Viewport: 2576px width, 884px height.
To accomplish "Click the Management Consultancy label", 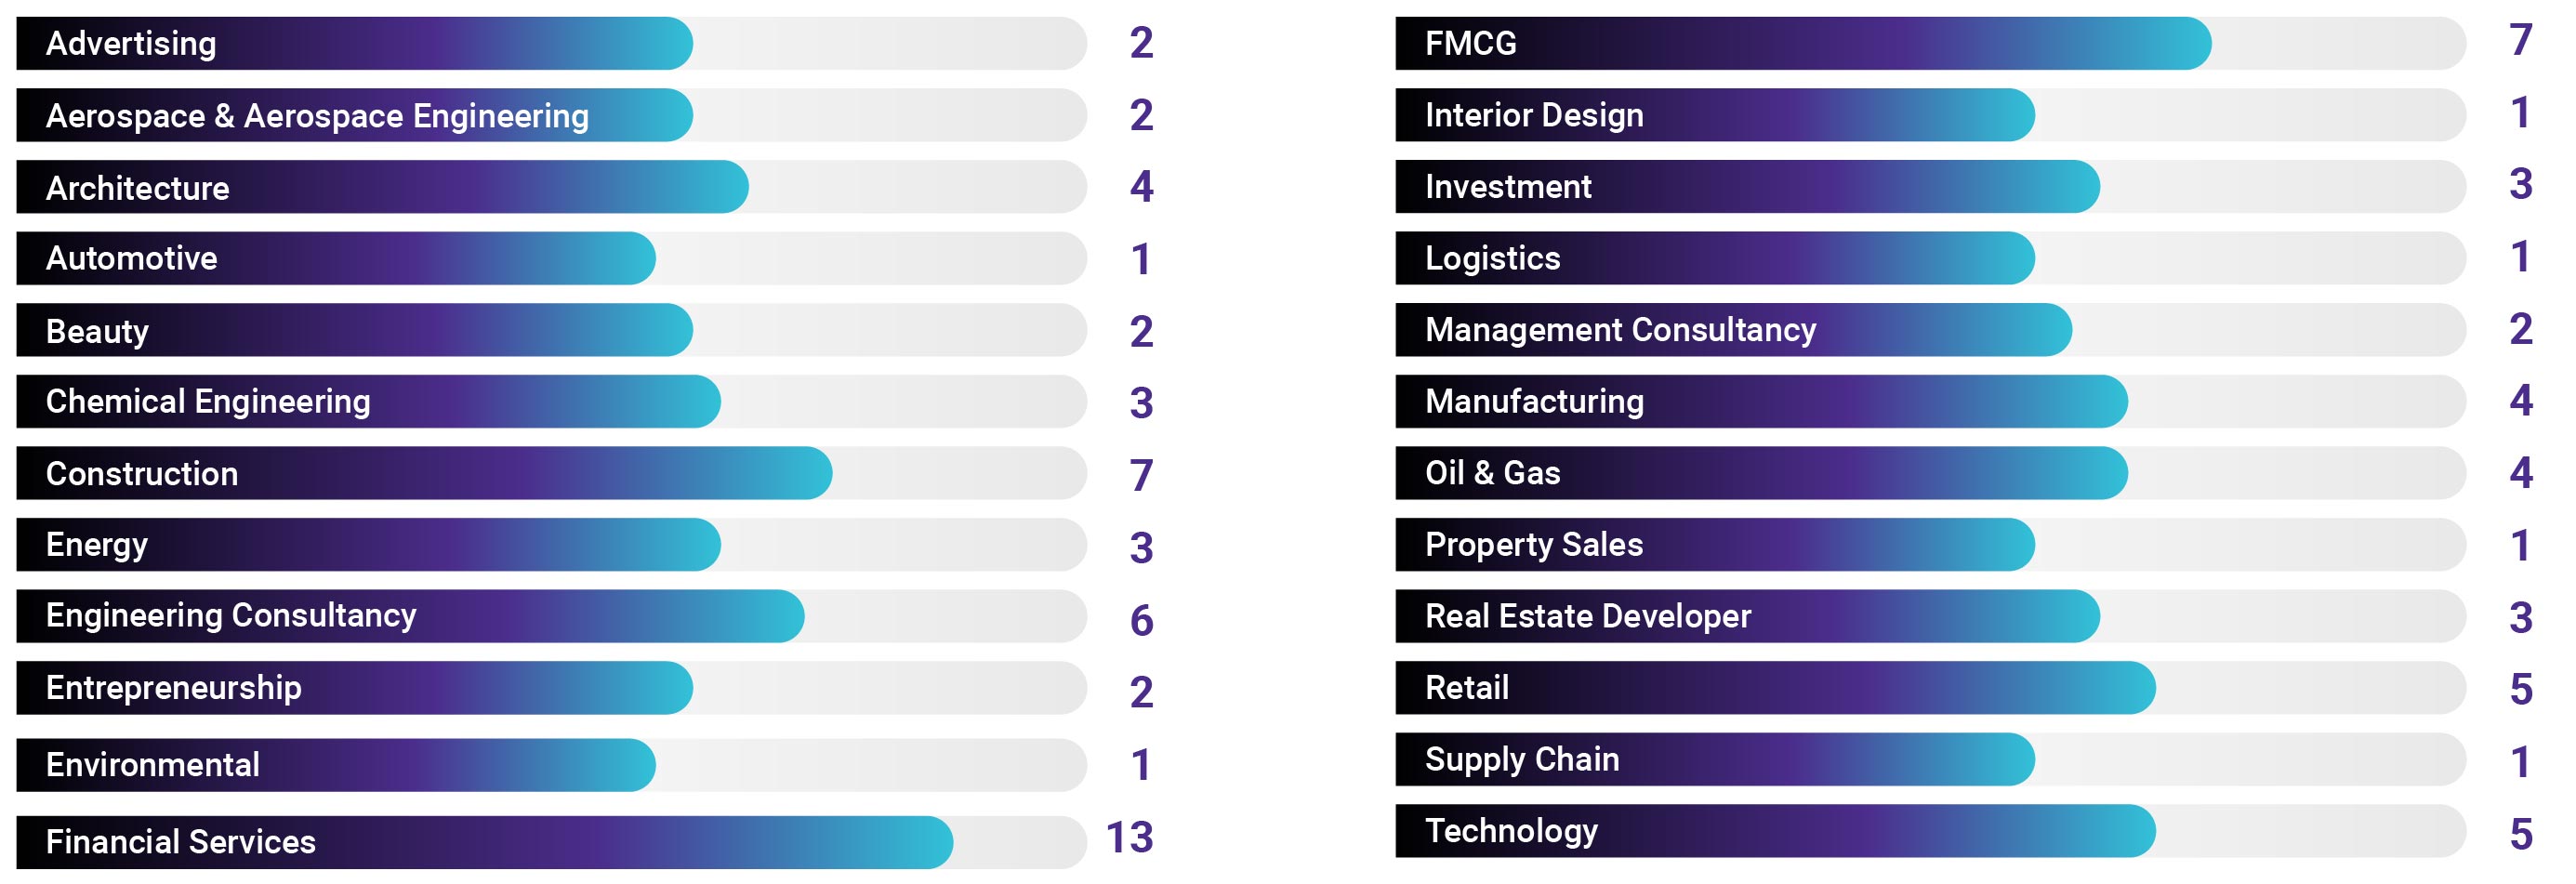I will 1620,330.
